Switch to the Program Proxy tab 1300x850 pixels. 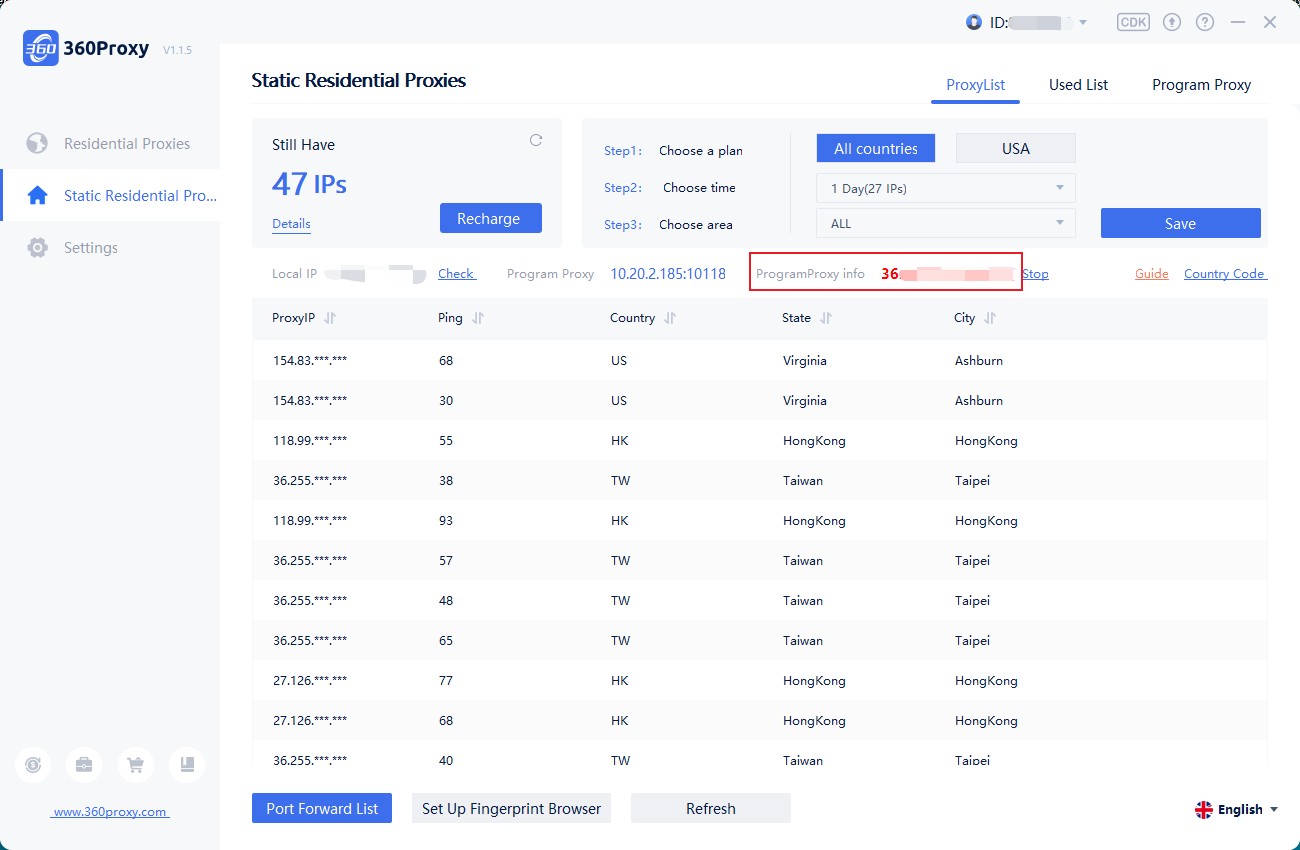click(x=1201, y=85)
